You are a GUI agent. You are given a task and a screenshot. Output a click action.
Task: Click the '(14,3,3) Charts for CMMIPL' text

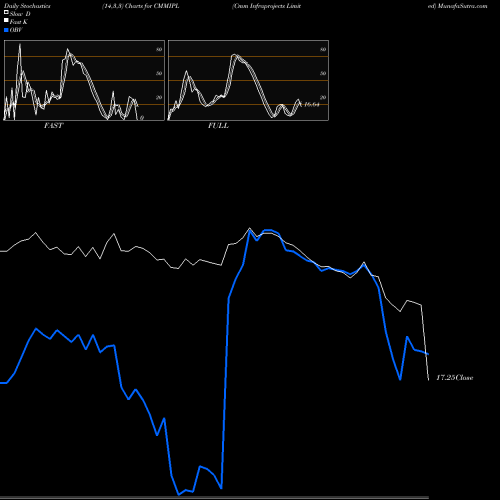(x=141, y=6)
